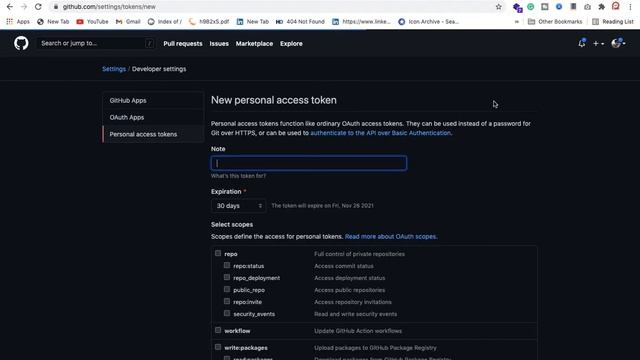Click the Search or jump to box
Image resolution: width=640 pixels, height=360 pixels.
point(96,43)
